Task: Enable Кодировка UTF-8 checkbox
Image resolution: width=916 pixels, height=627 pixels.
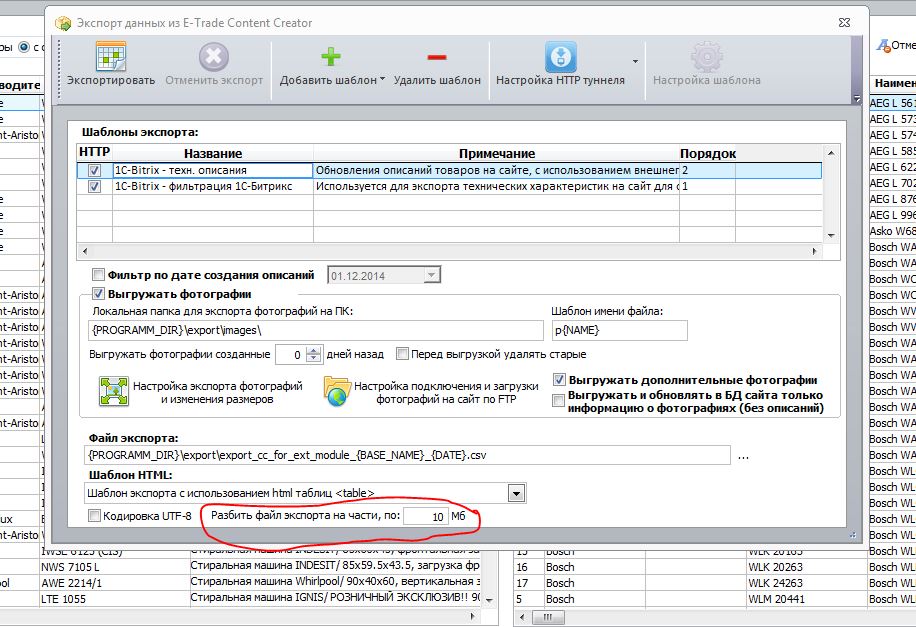Action: point(94,515)
